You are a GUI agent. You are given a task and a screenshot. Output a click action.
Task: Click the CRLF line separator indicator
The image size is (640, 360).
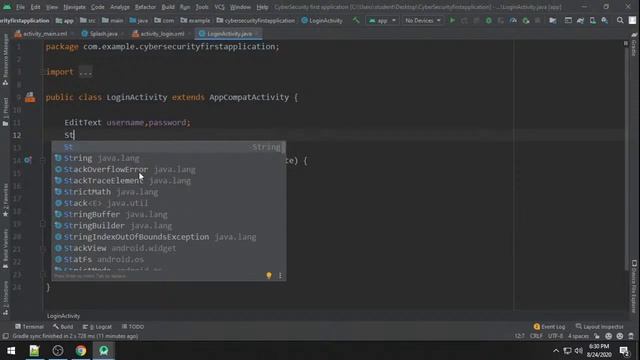[x=536, y=336]
